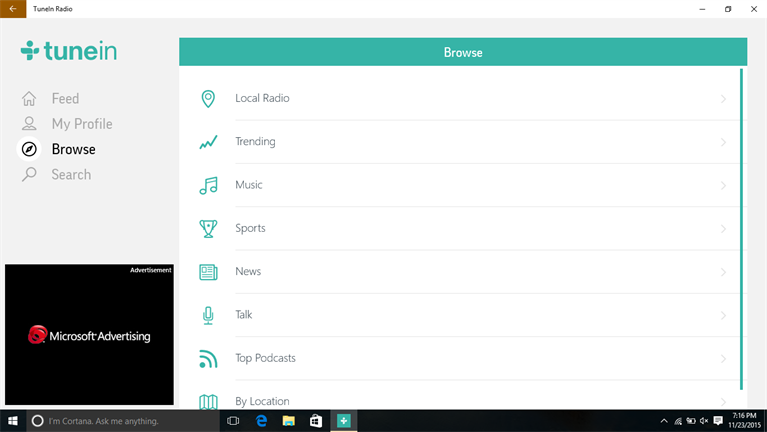The width and height of the screenshot is (767, 432).
Task: Open the Windows Store from the taskbar
Action: [x=316, y=421]
